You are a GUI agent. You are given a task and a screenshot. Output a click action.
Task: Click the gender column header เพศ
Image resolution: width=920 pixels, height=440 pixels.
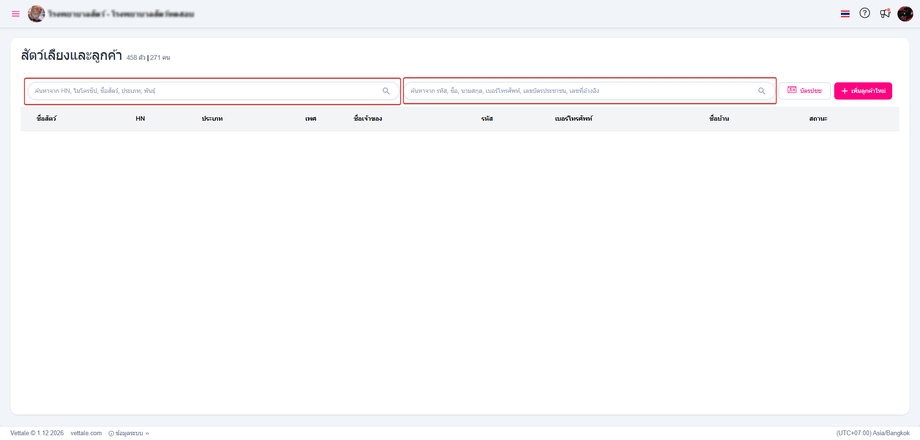click(311, 119)
